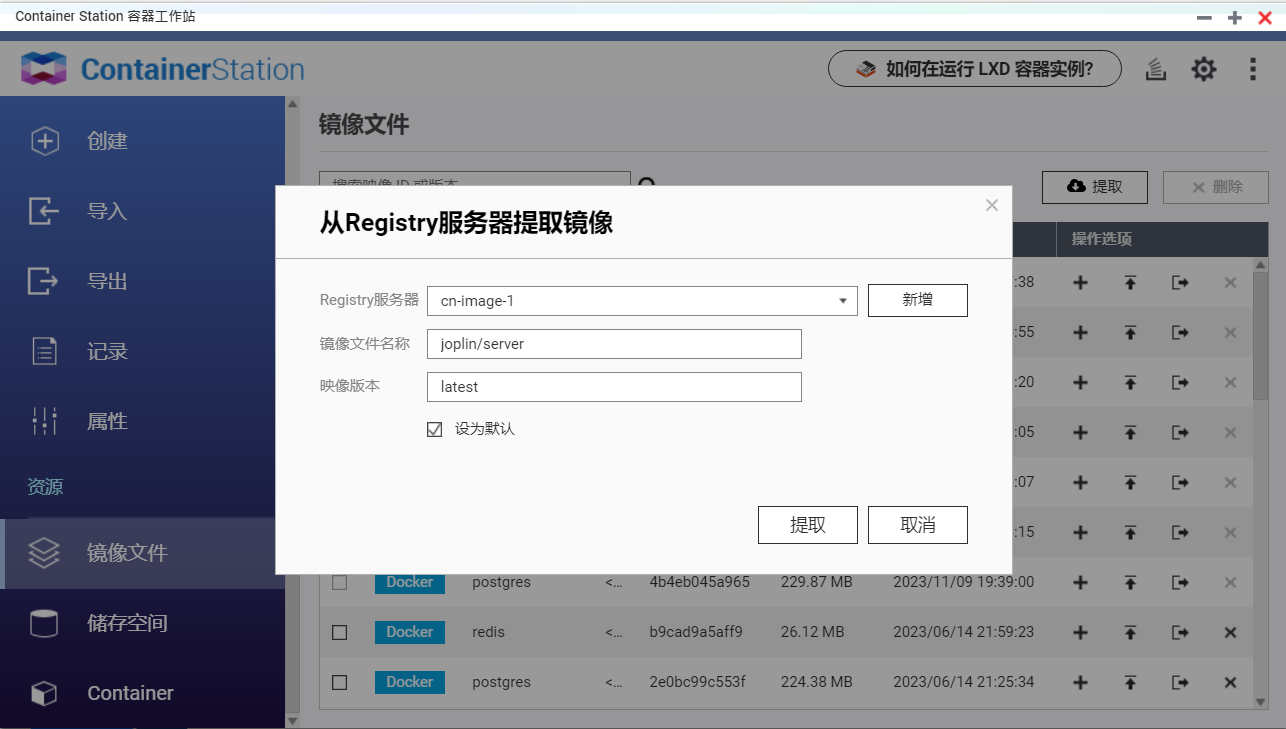This screenshot has height=729, width=1286.
Task: Open the three-dot more menu
Action: pyautogui.click(x=1253, y=69)
